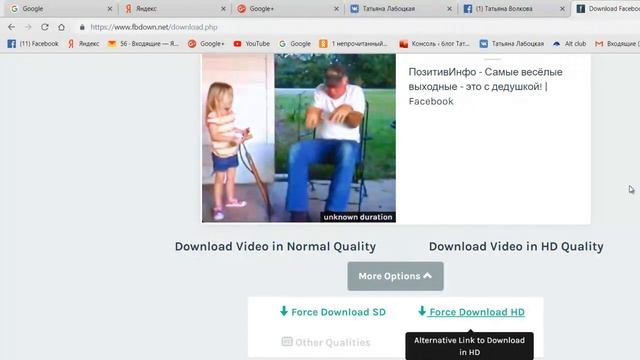Click the padlock icon in address bar

click(x=82, y=27)
